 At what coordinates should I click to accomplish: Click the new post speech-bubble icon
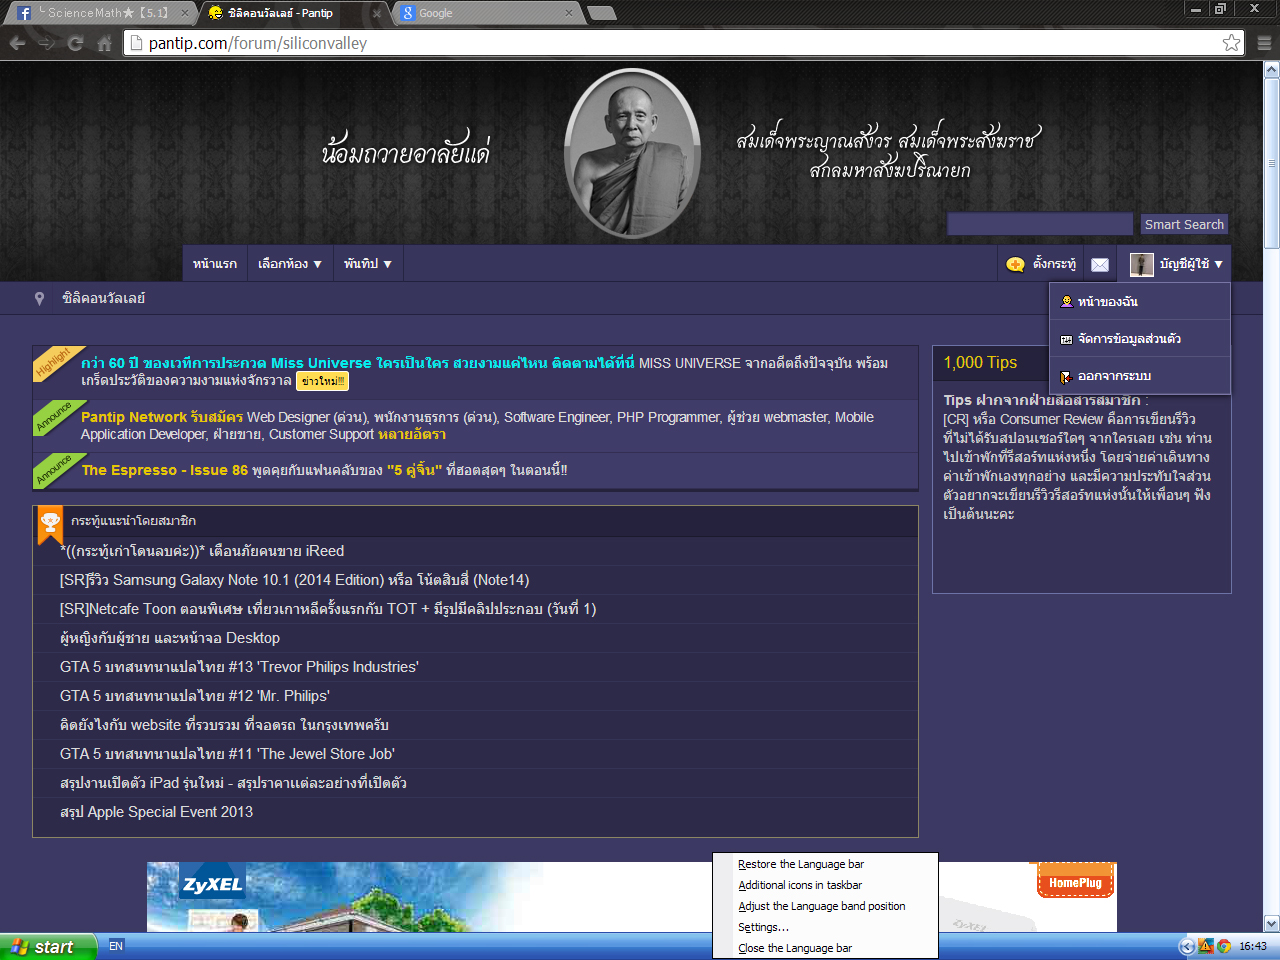pos(1015,264)
